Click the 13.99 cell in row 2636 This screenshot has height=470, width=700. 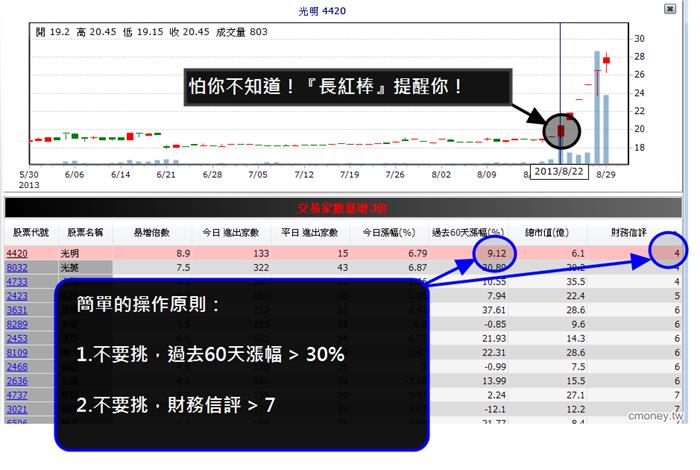click(x=494, y=381)
